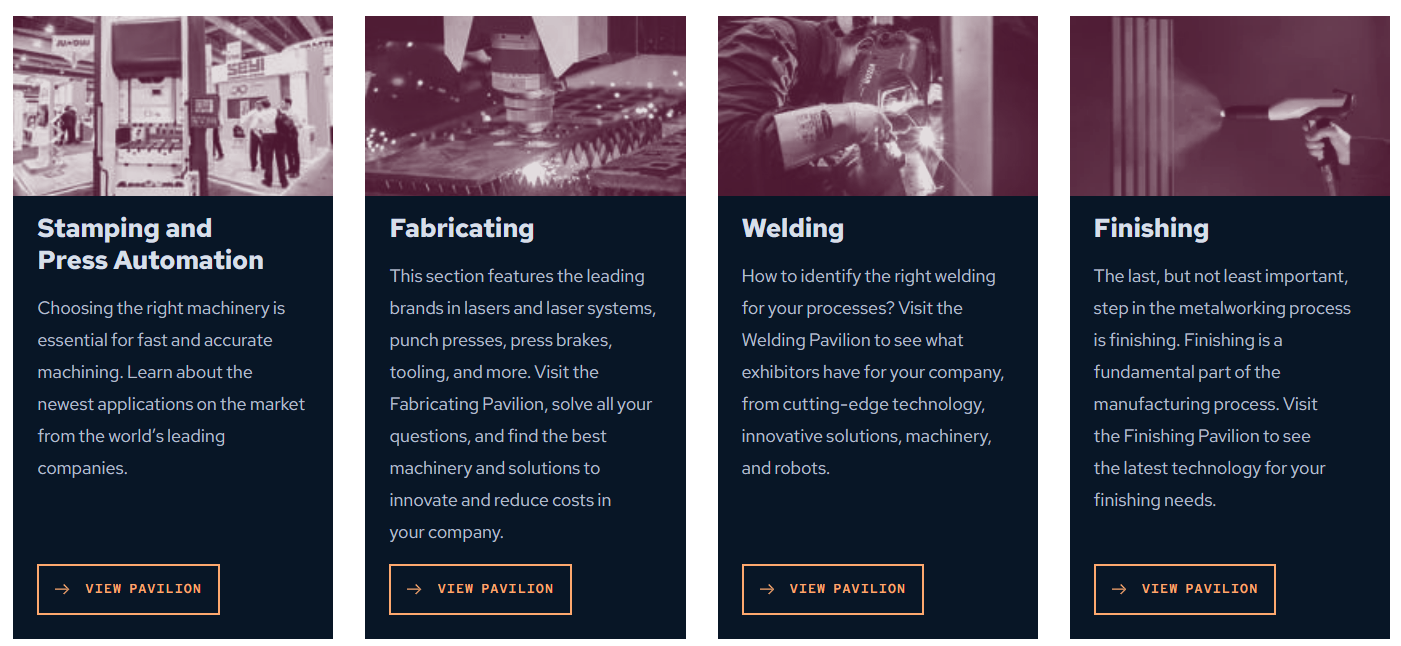Click arrow icon in Welding pavilion button
The height and width of the screenshot is (646, 1401).
click(x=767, y=589)
